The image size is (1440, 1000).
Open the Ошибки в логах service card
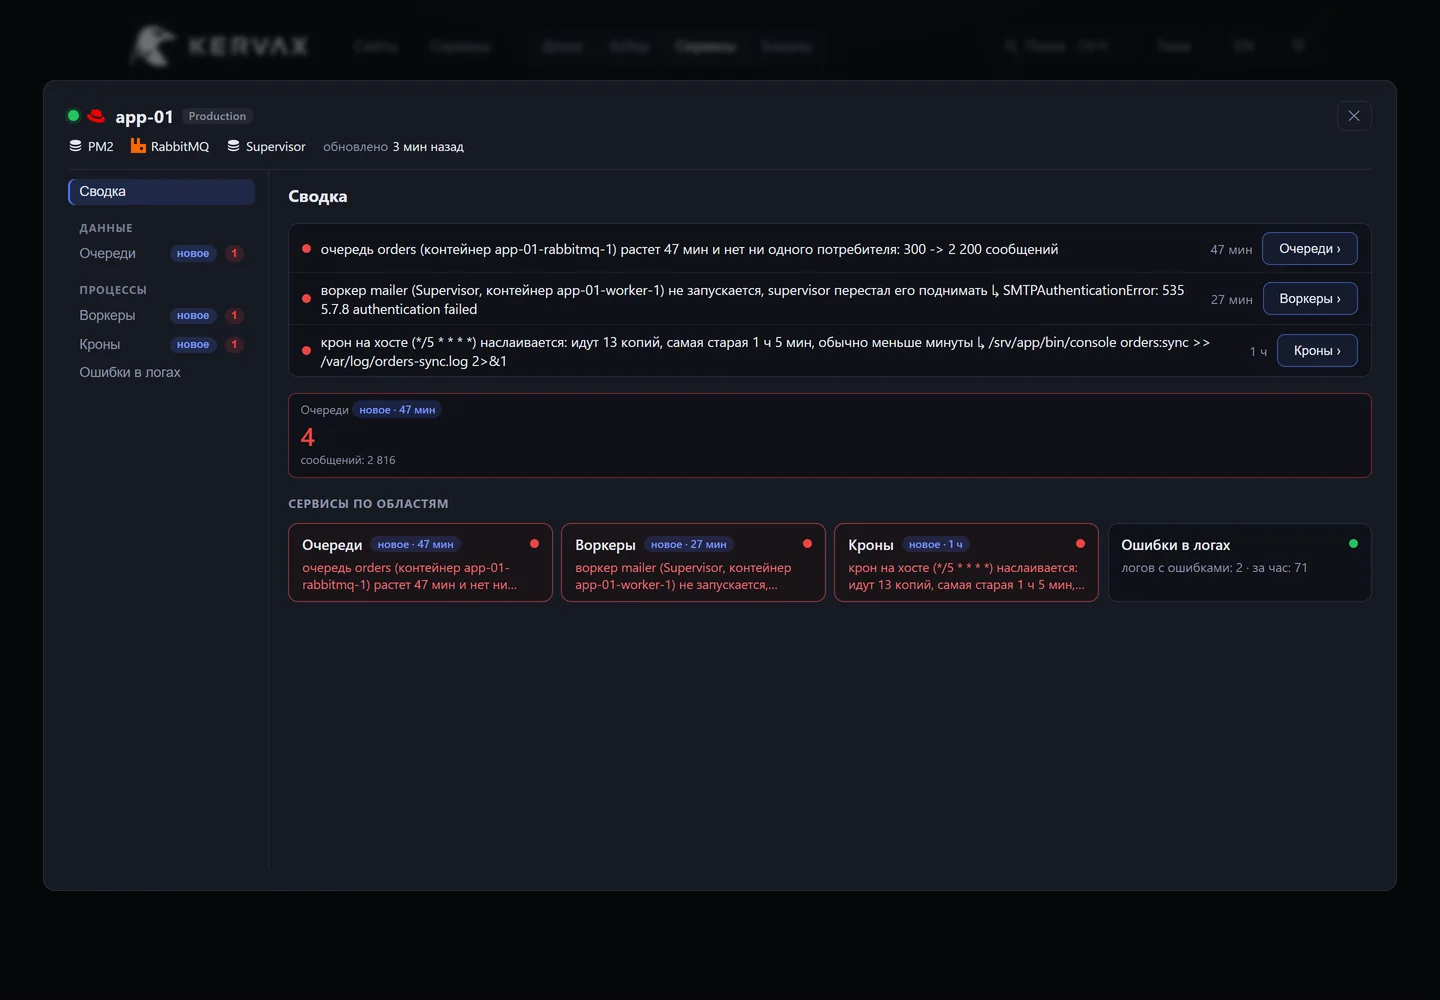1239,563
